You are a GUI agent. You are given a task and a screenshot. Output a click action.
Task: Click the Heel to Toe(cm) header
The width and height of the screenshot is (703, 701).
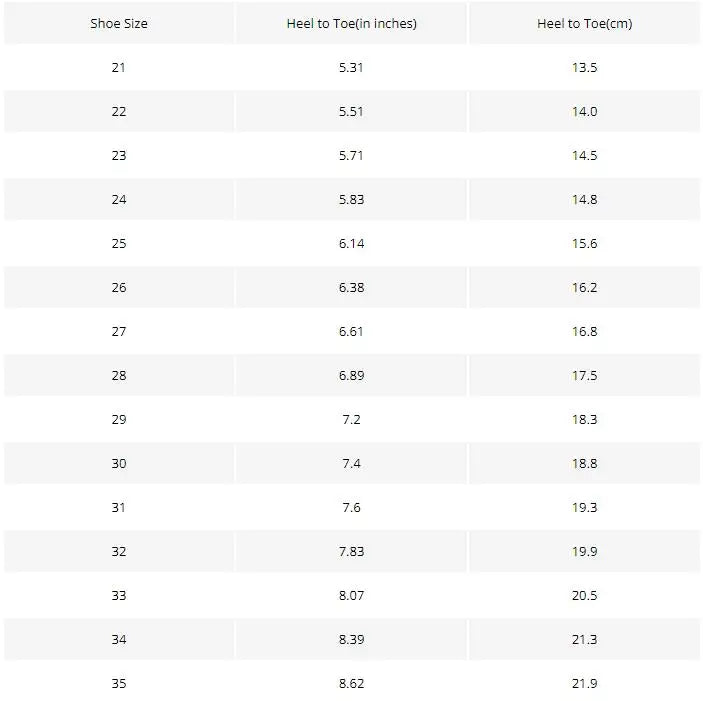point(584,24)
